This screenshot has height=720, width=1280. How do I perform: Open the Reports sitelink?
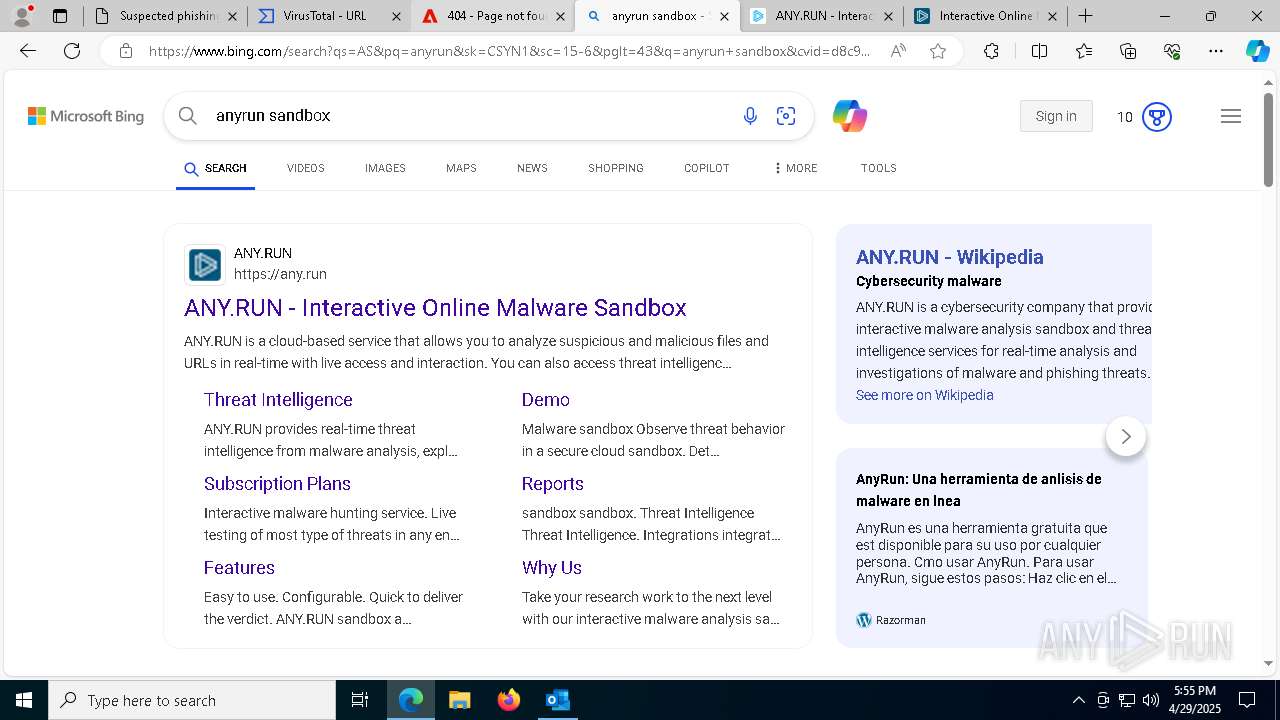point(553,484)
